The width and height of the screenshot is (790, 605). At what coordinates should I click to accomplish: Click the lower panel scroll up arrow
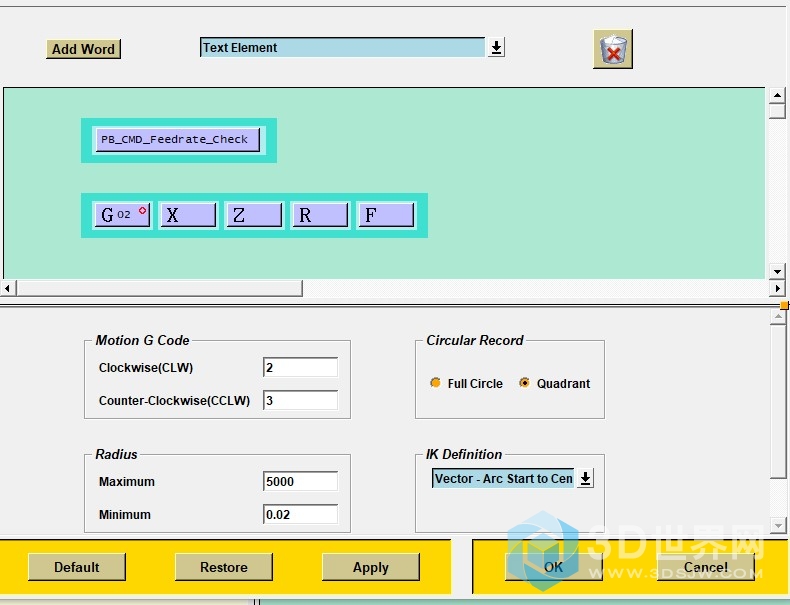pos(778,316)
